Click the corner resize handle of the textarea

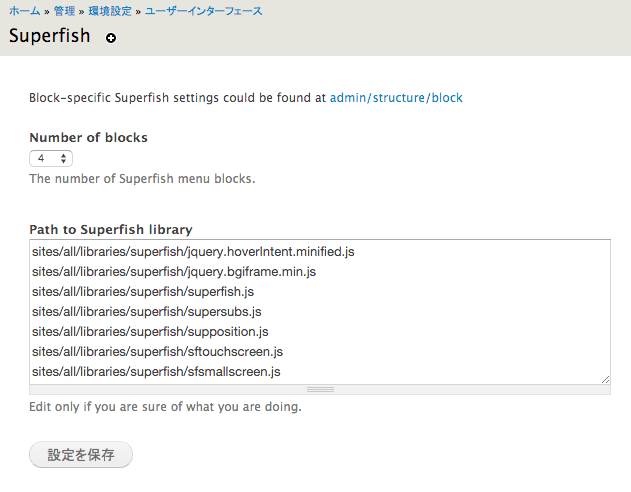point(605,379)
